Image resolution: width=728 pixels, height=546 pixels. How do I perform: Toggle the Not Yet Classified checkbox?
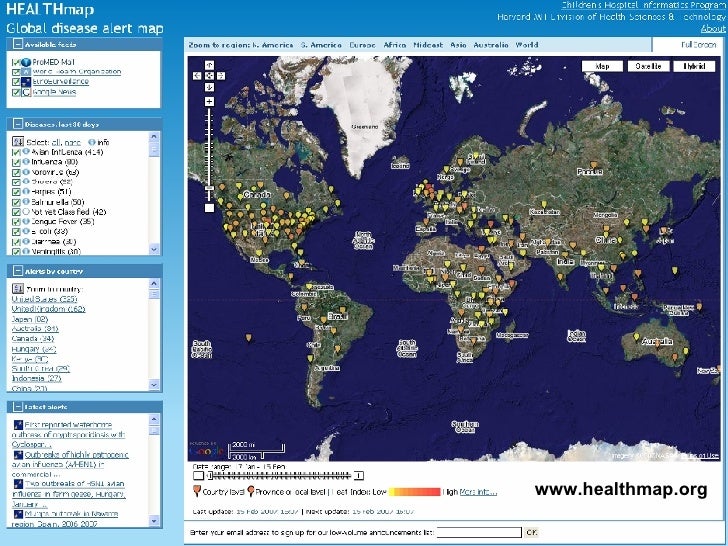pos(16,212)
